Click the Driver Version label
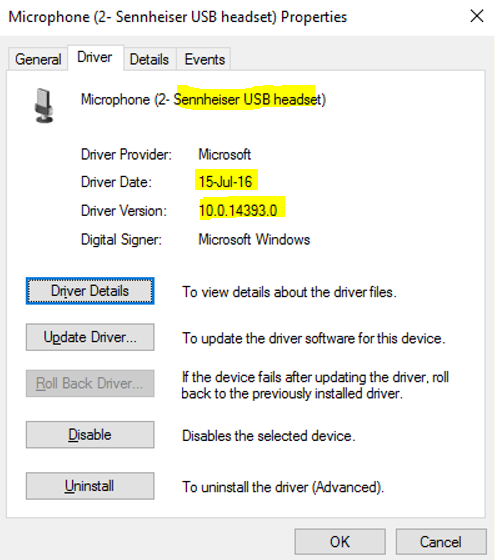The image size is (495, 560). tap(124, 211)
